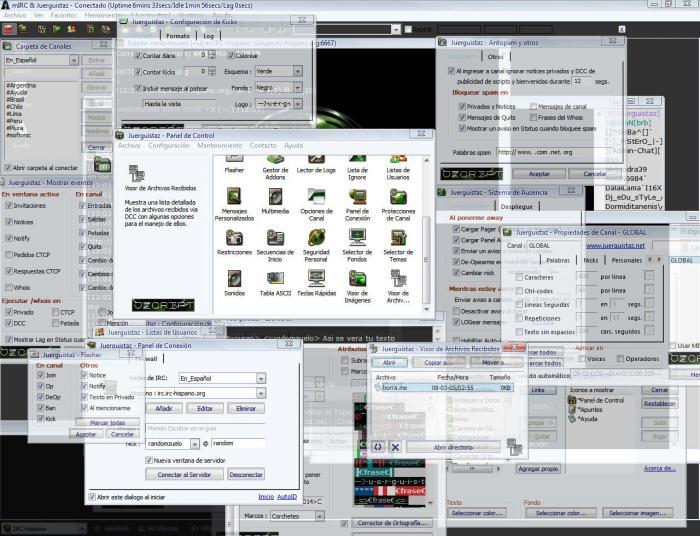
Task: Toggle Abrir carpeta al conectar checkbox
Action: pyautogui.click(x=8, y=168)
